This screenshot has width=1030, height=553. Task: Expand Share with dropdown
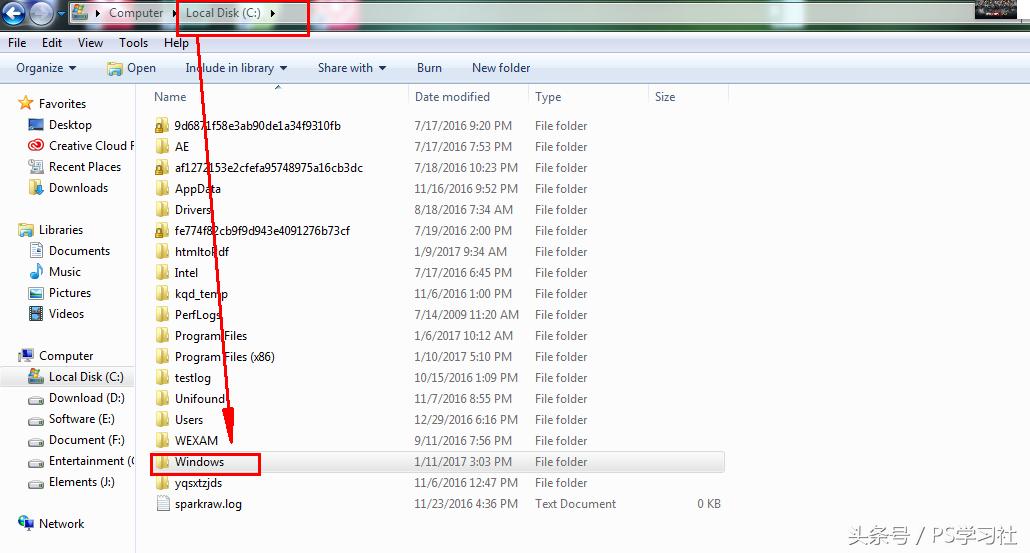[x=351, y=68]
